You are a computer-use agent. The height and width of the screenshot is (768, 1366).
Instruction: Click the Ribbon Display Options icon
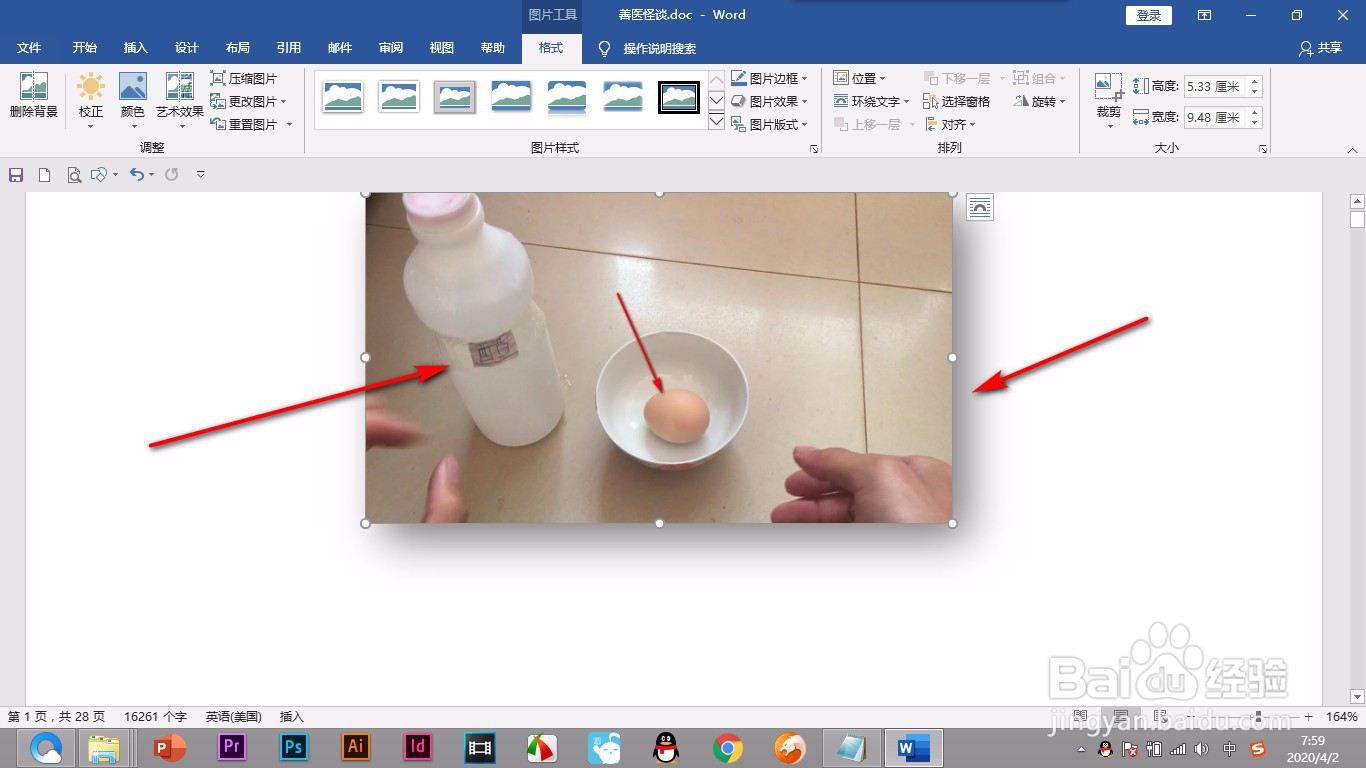1205,15
